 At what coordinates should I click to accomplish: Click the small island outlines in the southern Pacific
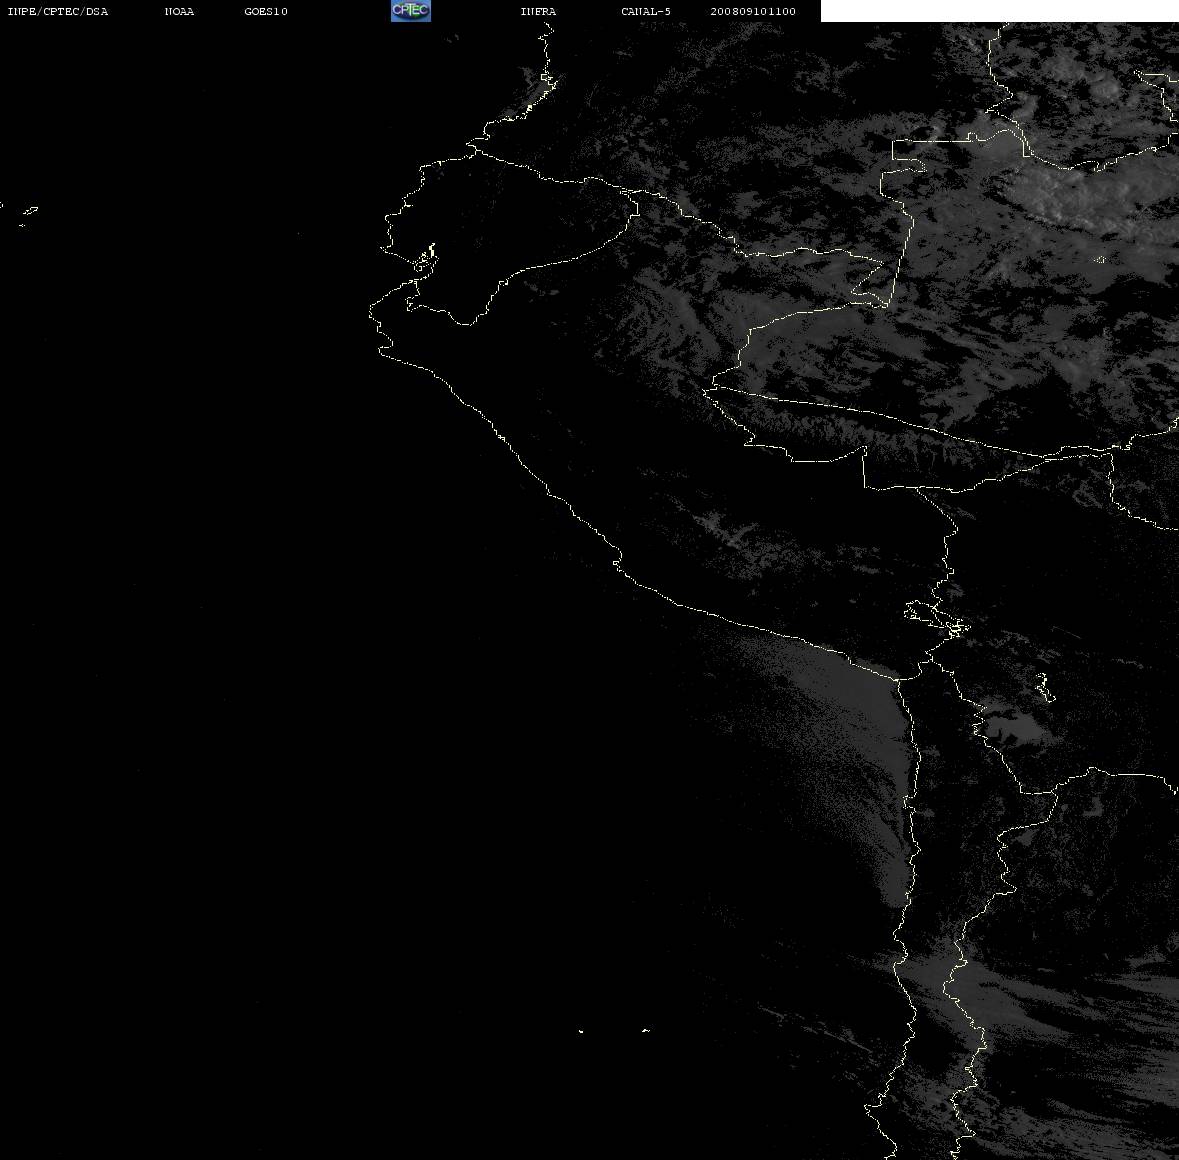click(x=612, y=1030)
